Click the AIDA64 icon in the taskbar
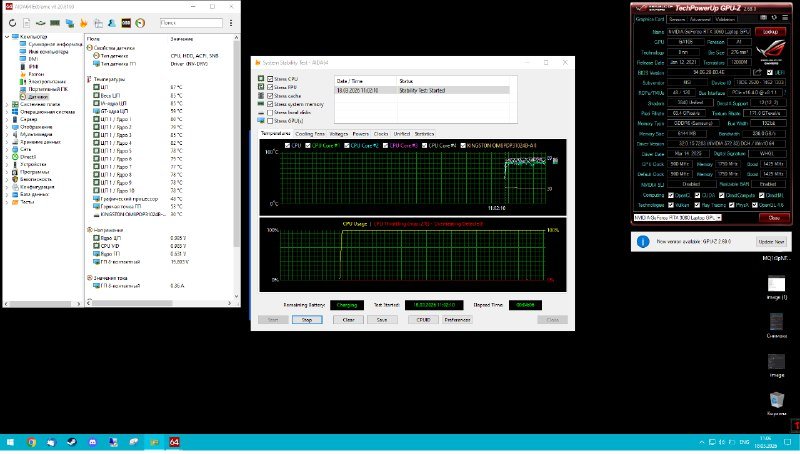800x454 pixels. pos(174,441)
